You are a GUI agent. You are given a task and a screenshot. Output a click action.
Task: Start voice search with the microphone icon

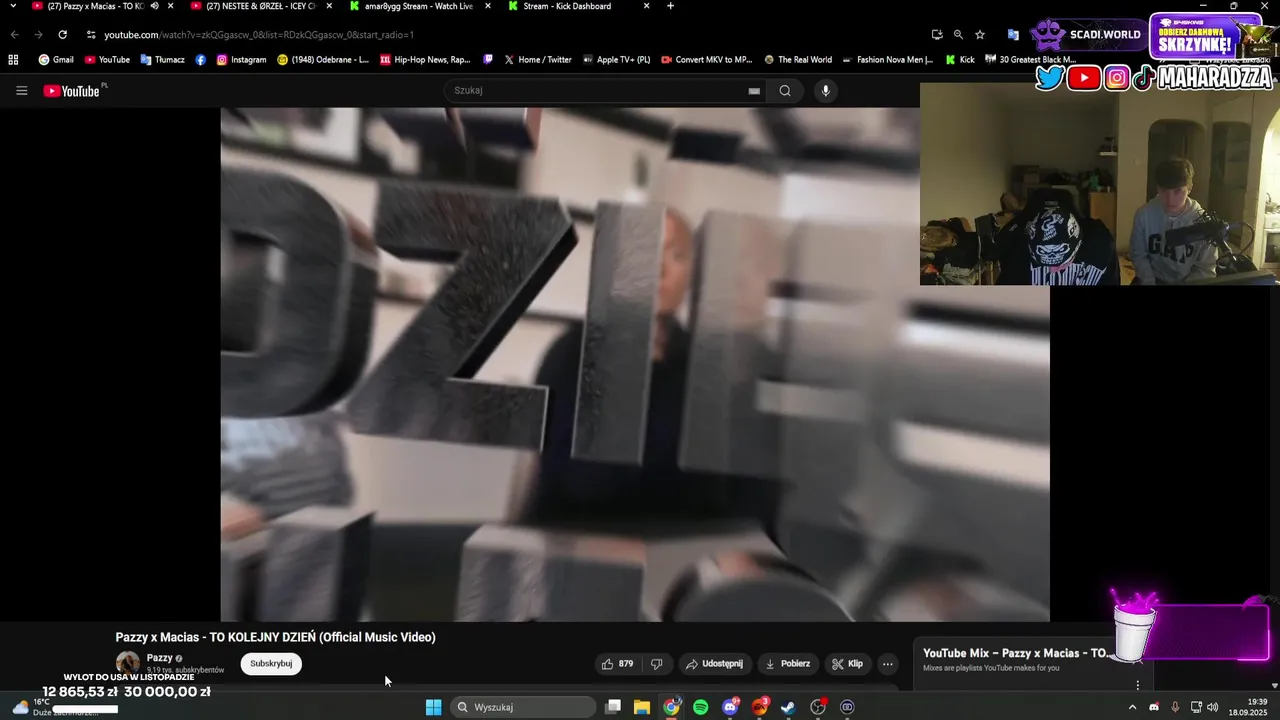tap(825, 91)
